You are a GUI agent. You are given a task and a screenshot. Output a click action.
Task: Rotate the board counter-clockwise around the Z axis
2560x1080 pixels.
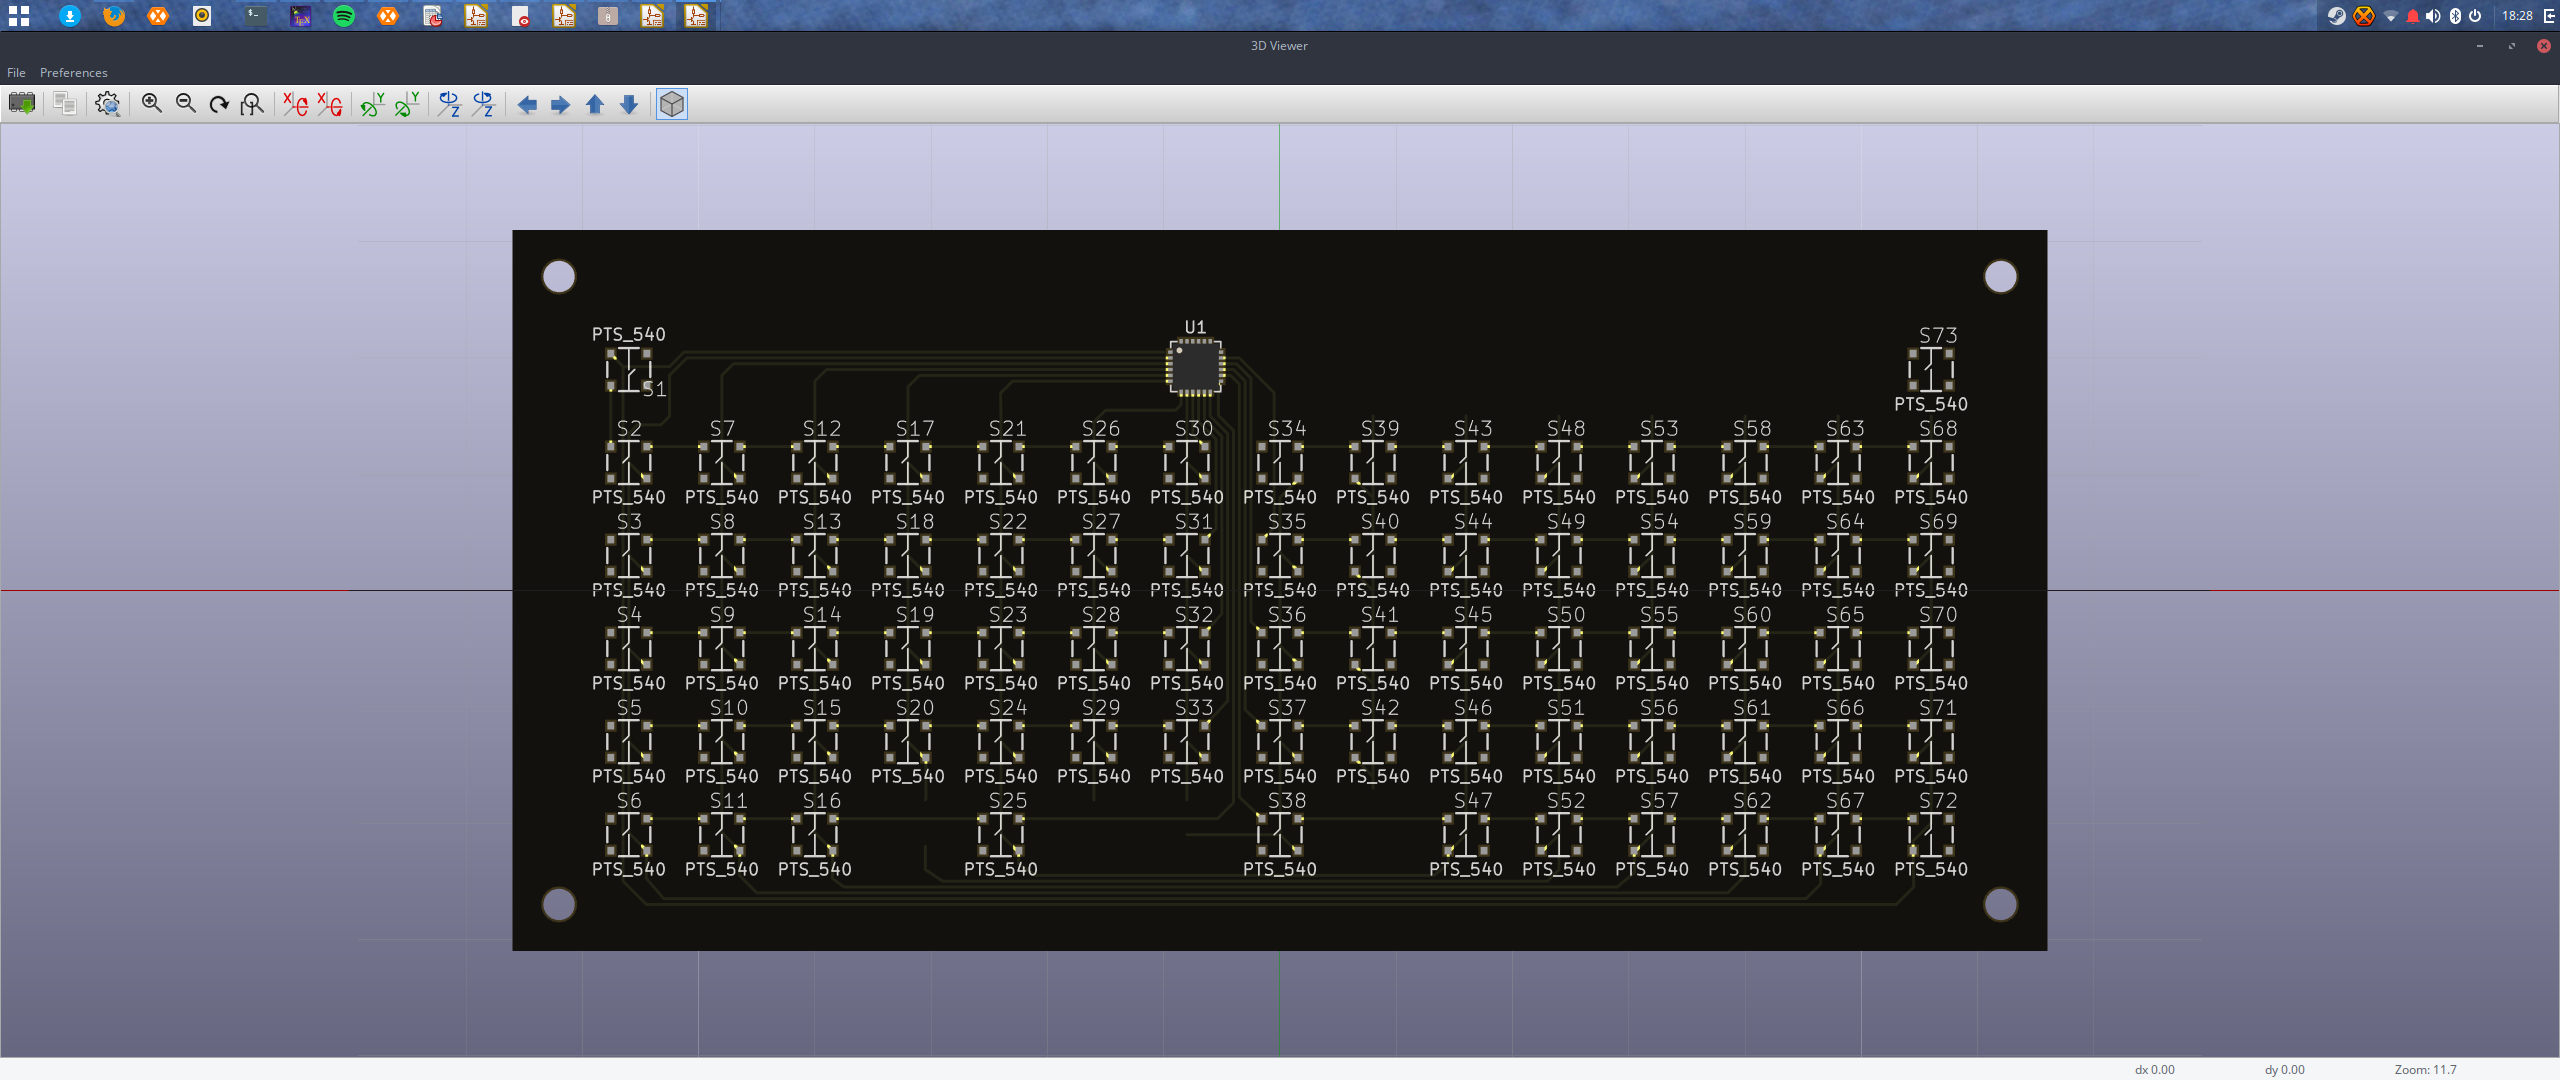point(484,104)
